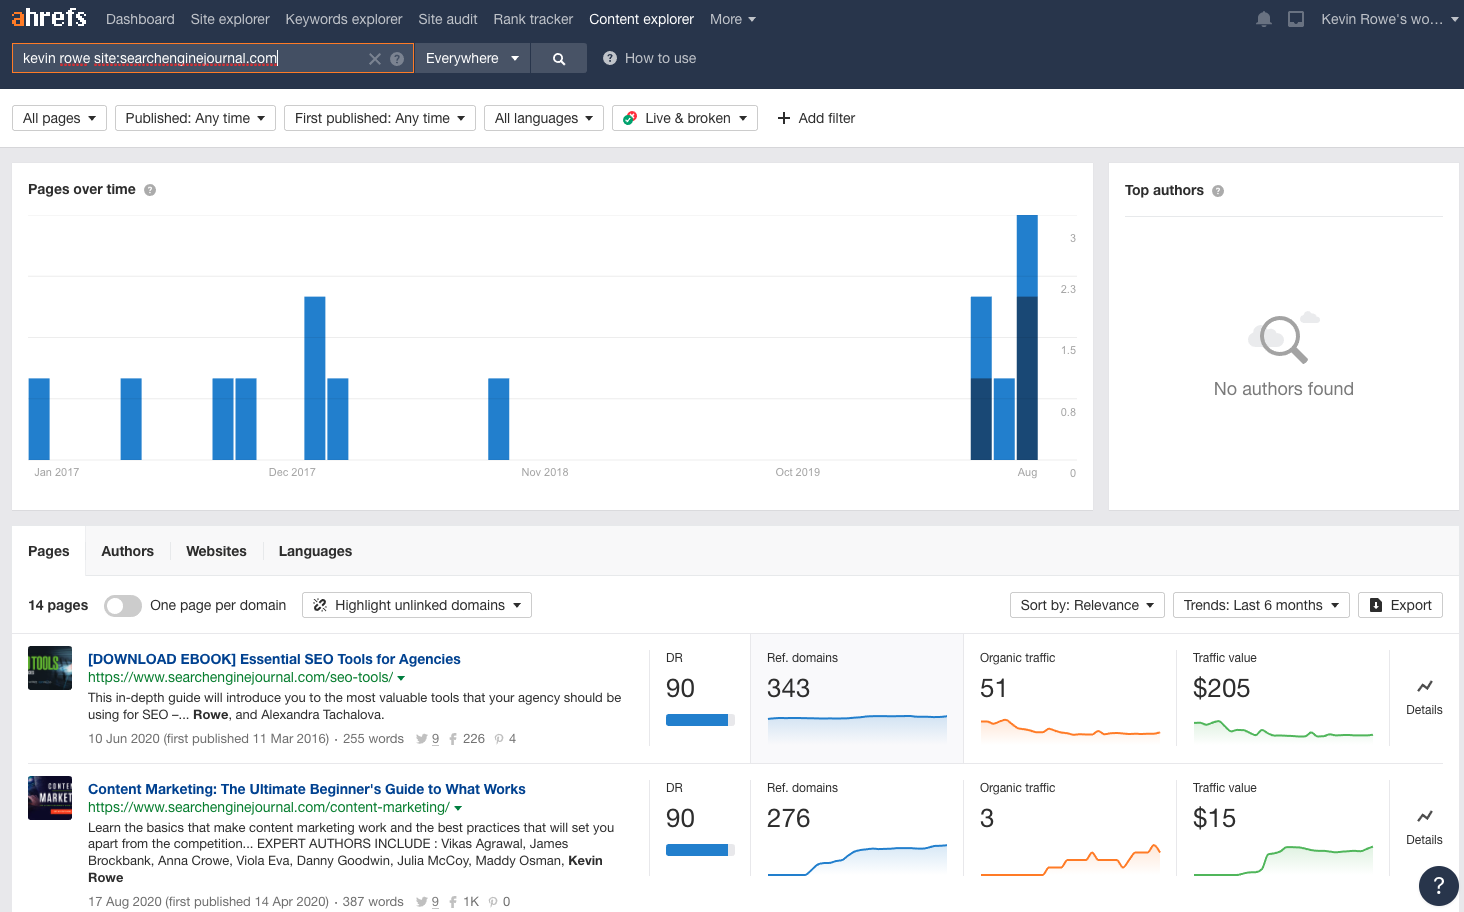Screen dimensions: 1464x912
Task: Open the monitor icon in the top bar
Action: tap(1296, 19)
